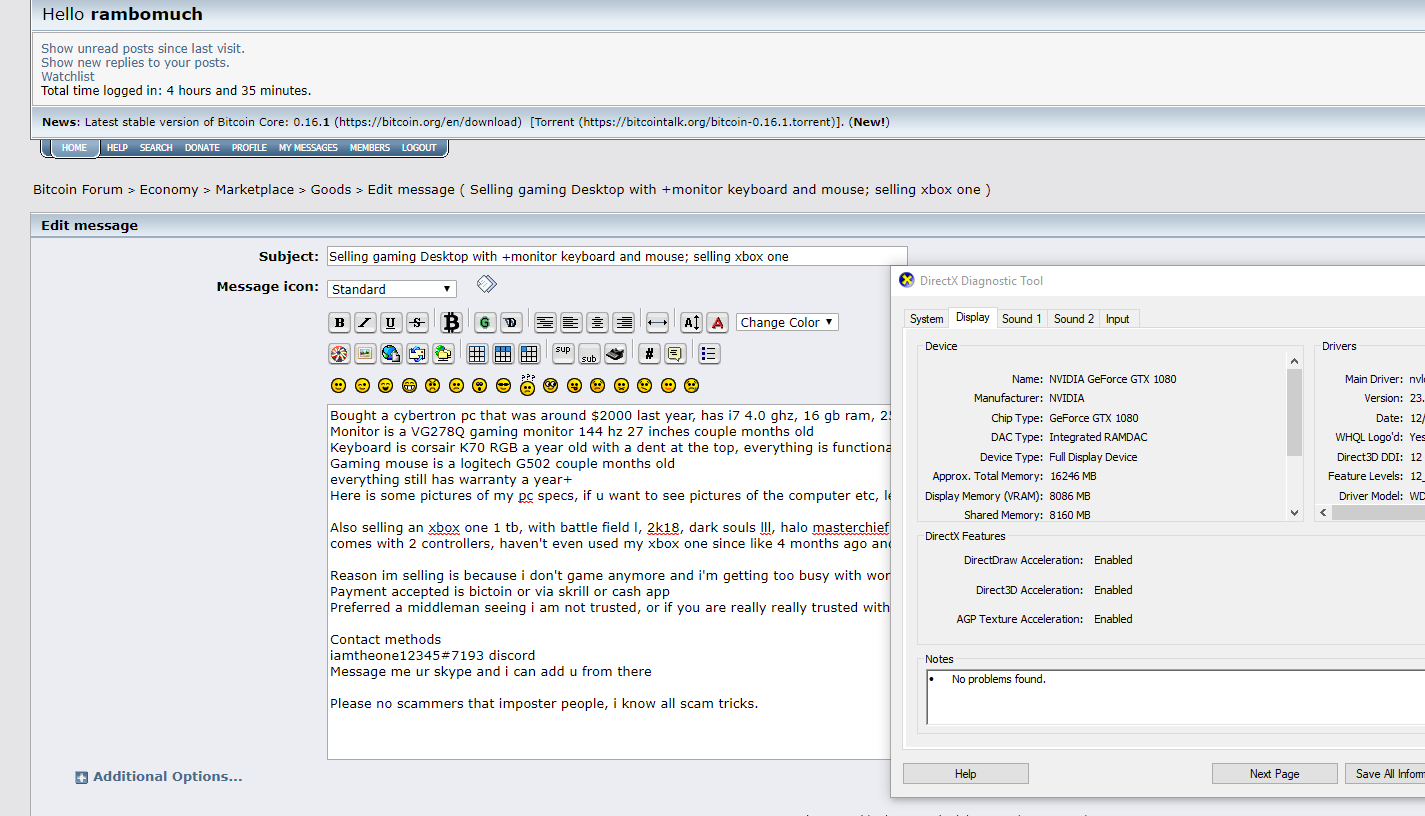
Task: Insert a quote block
Action: (x=675, y=353)
